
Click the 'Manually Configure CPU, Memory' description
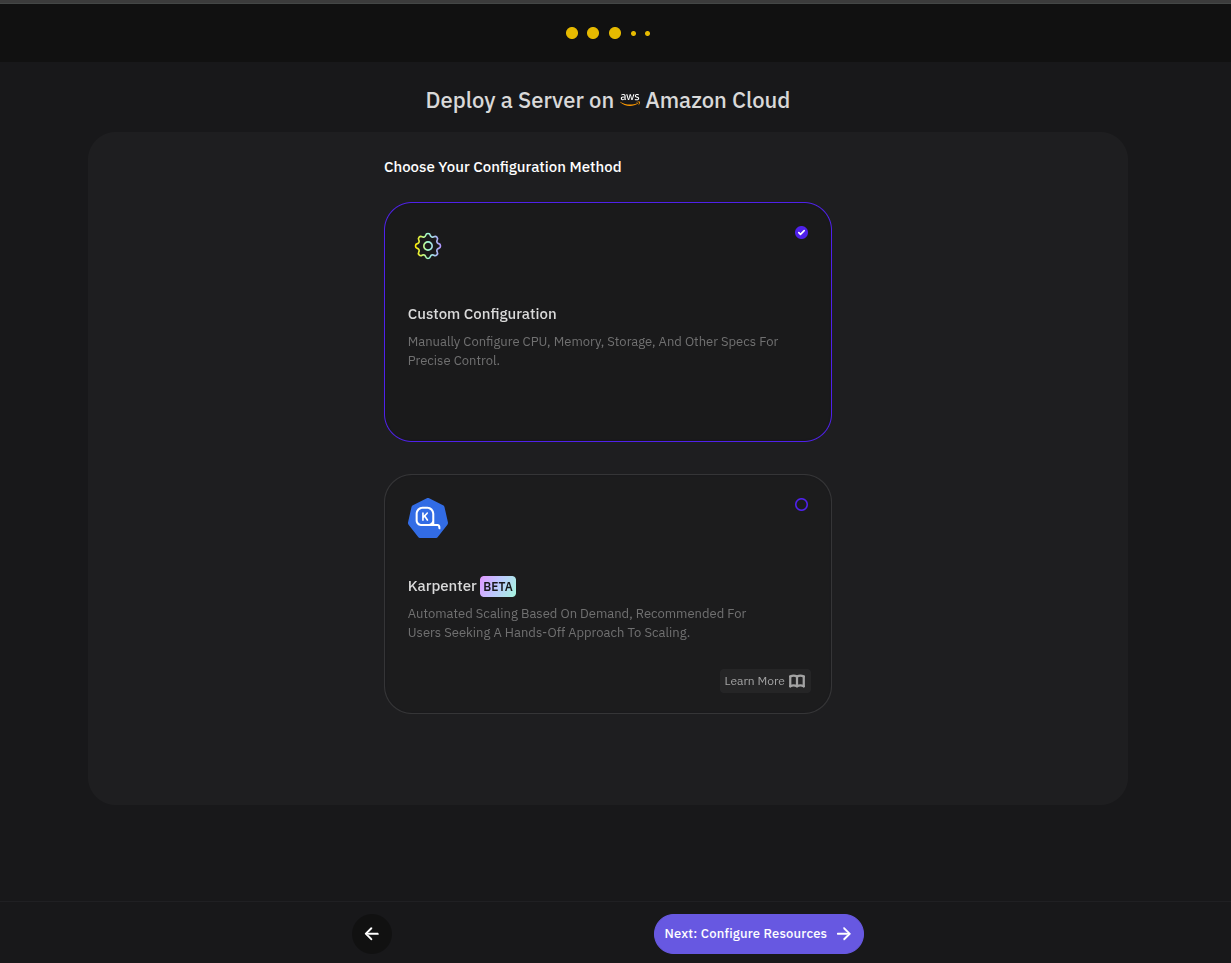[x=593, y=351]
